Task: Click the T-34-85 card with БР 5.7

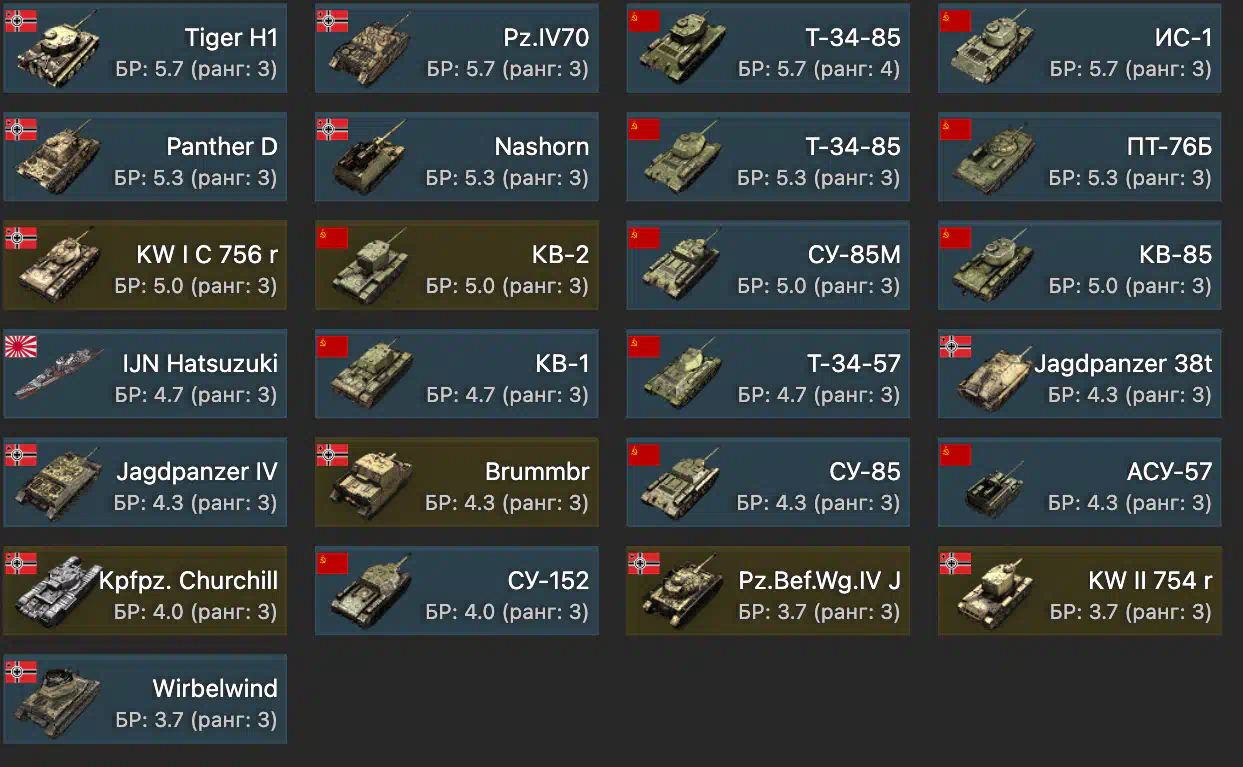Action: (x=768, y=48)
